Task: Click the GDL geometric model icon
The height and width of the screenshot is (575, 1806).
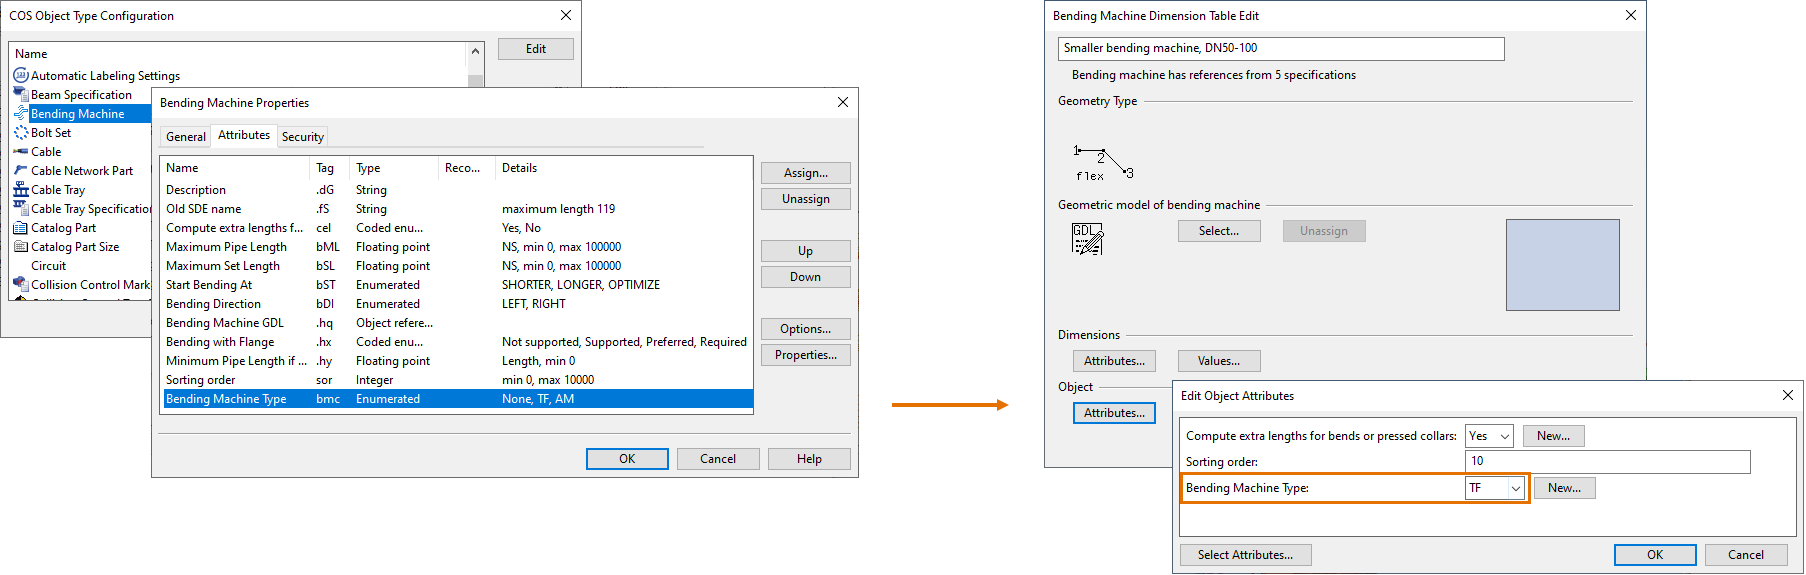Action: [x=1087, y=239]
